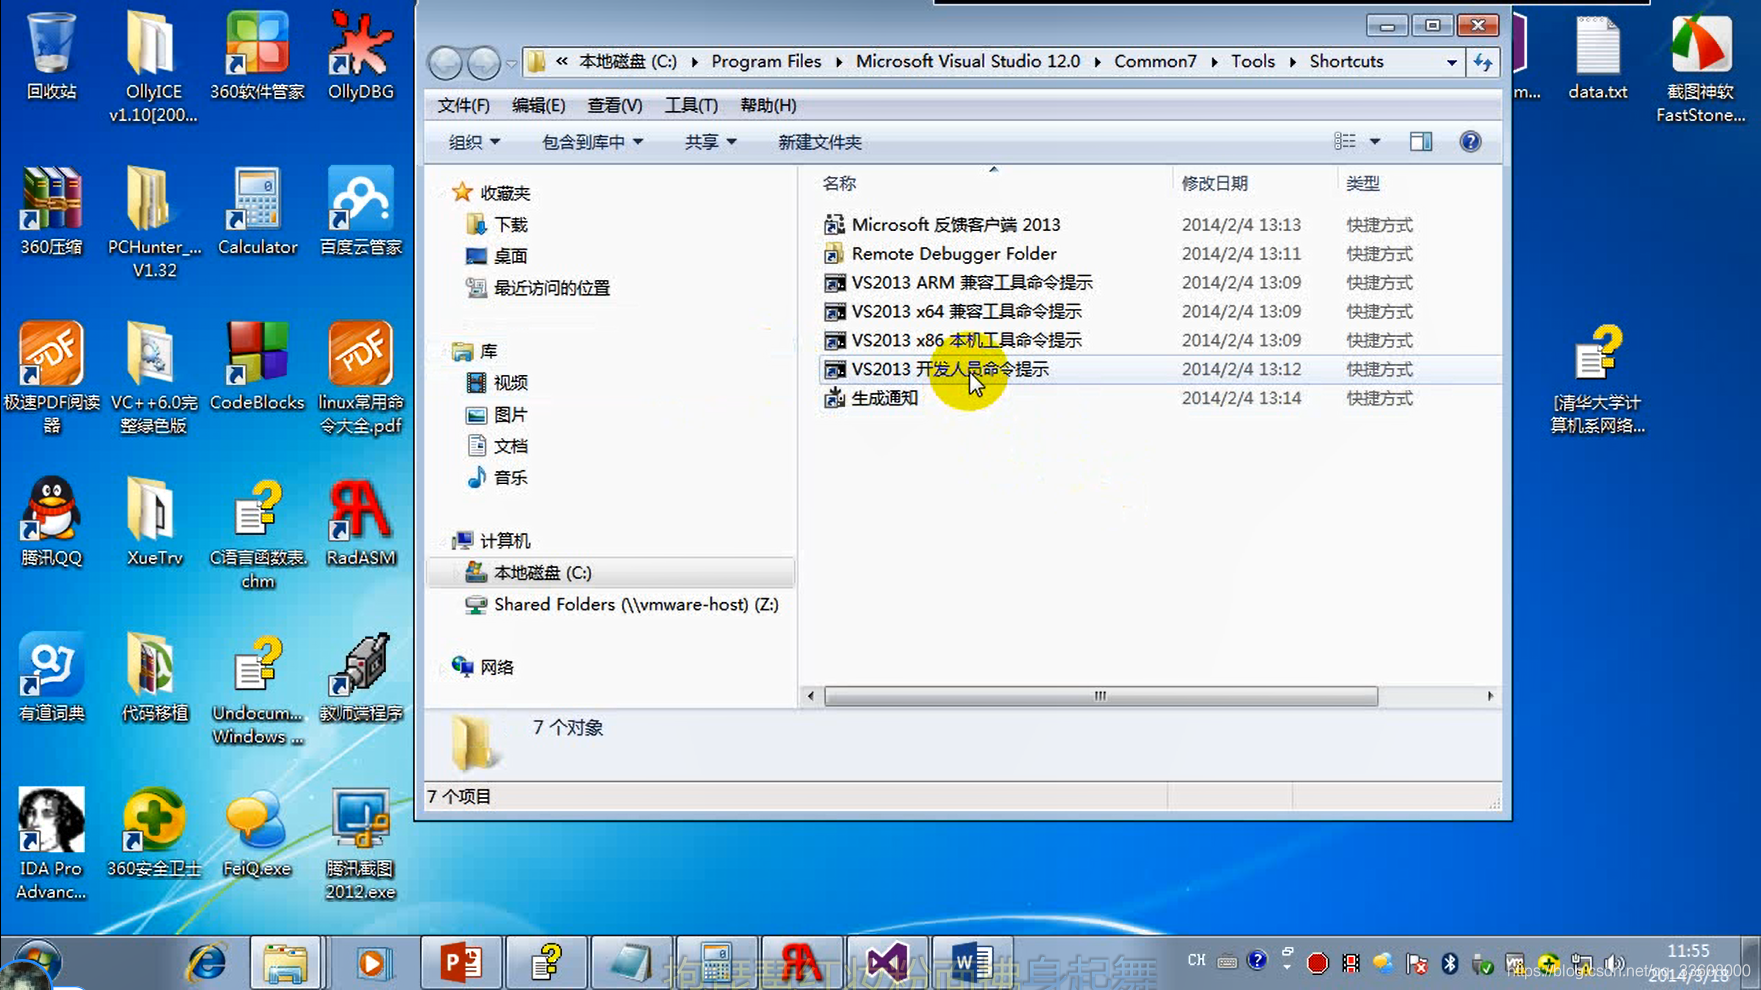Screen dimensions: 1761x990
Task: Select 桌面 in the navigation pane
Action: (x=511, y=256)
